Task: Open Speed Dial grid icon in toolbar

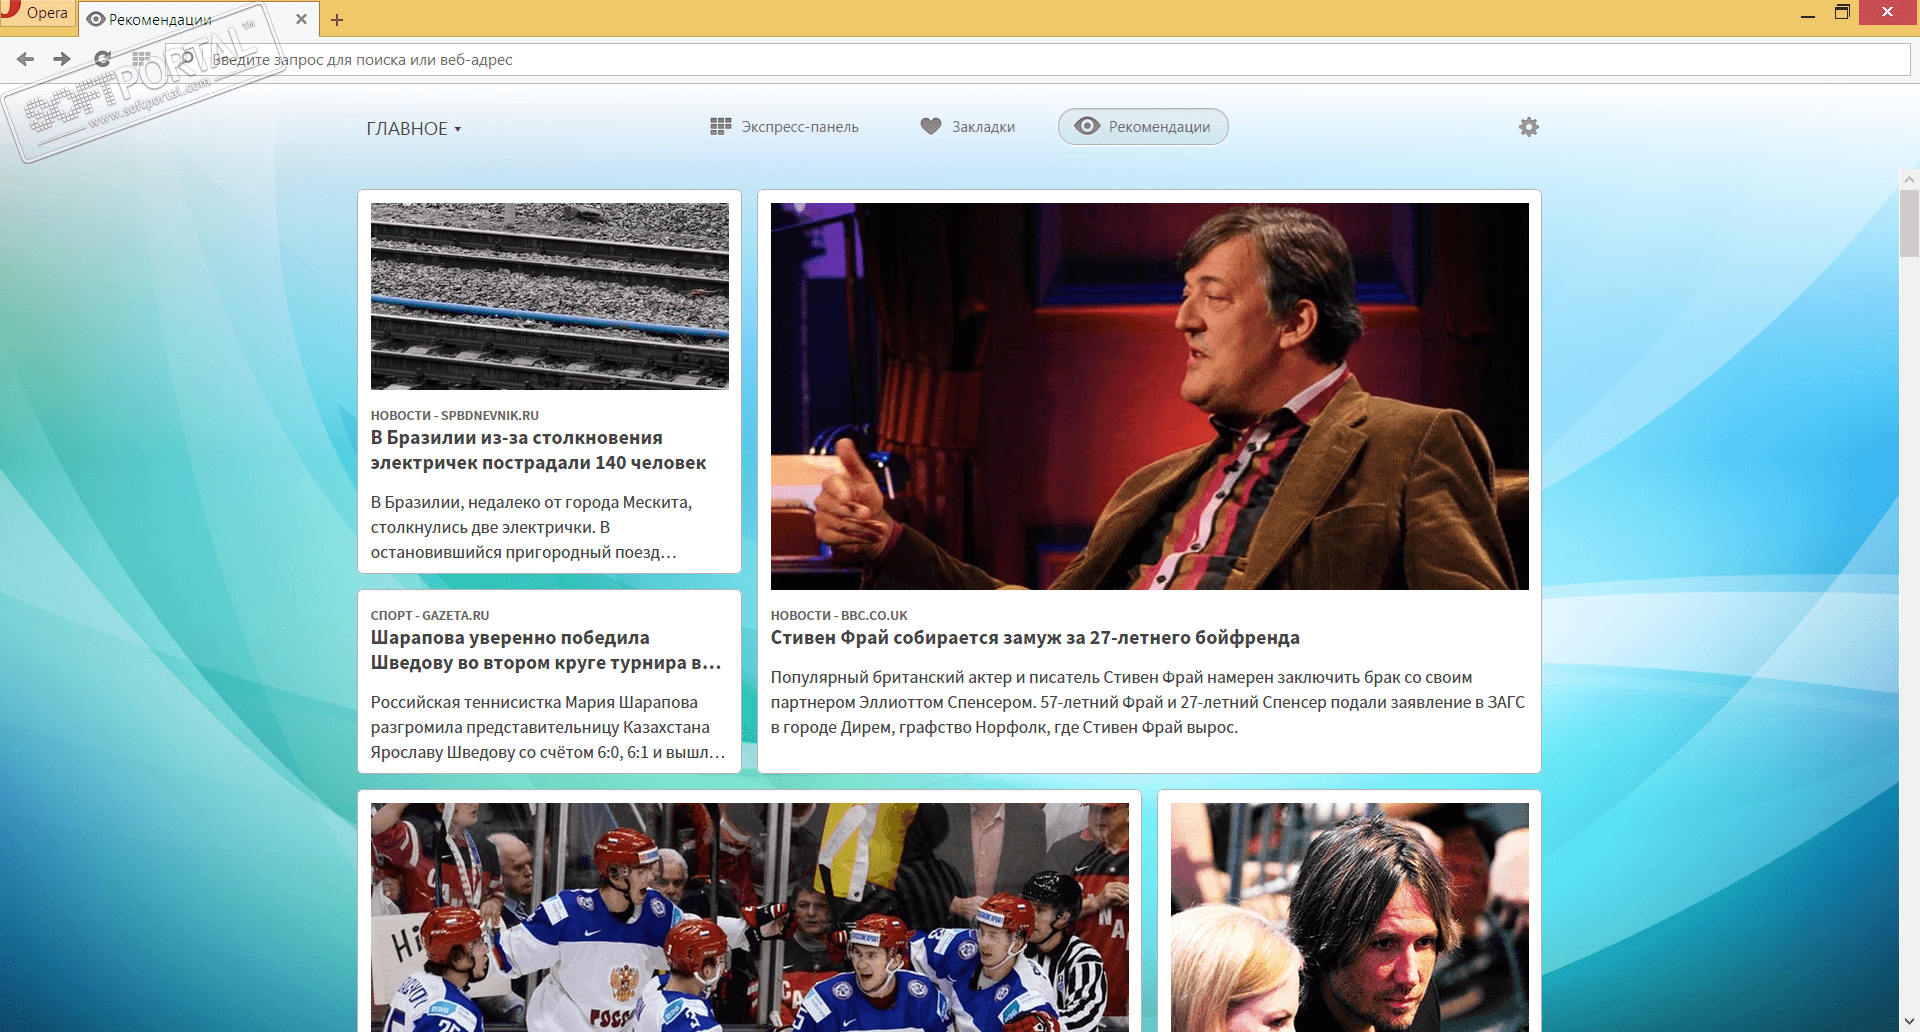Action: (142, 59)
